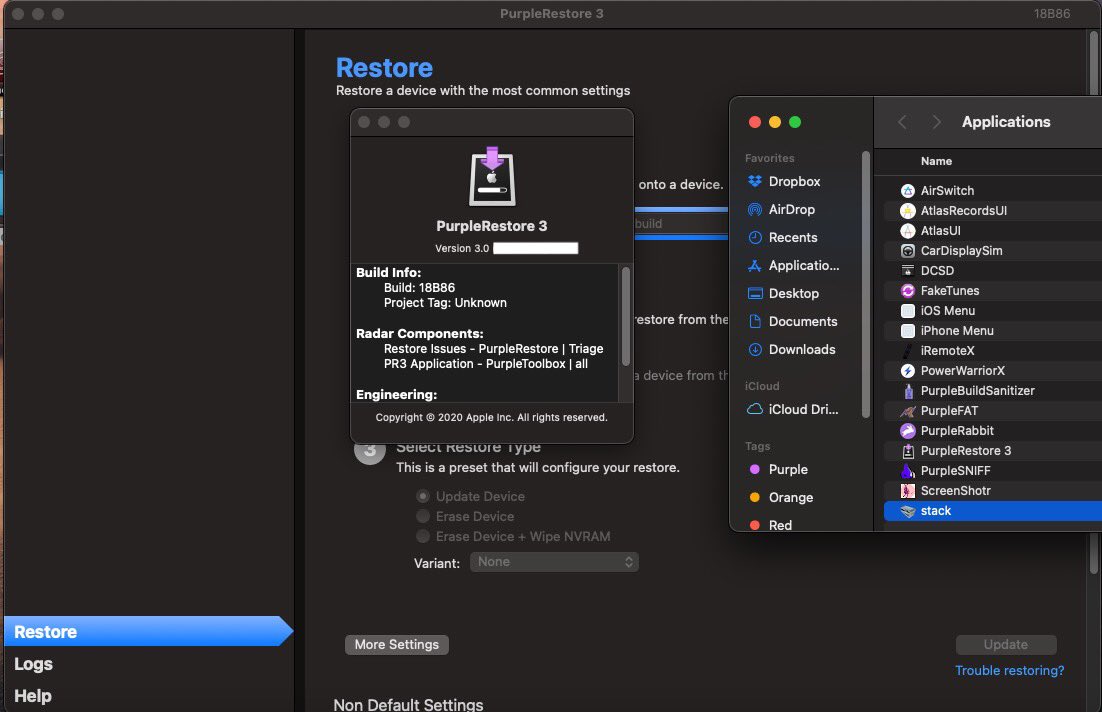Select the Erase Device radio button
The height and width of the screenshot is (712, 1102).
(x=423, y=517)
